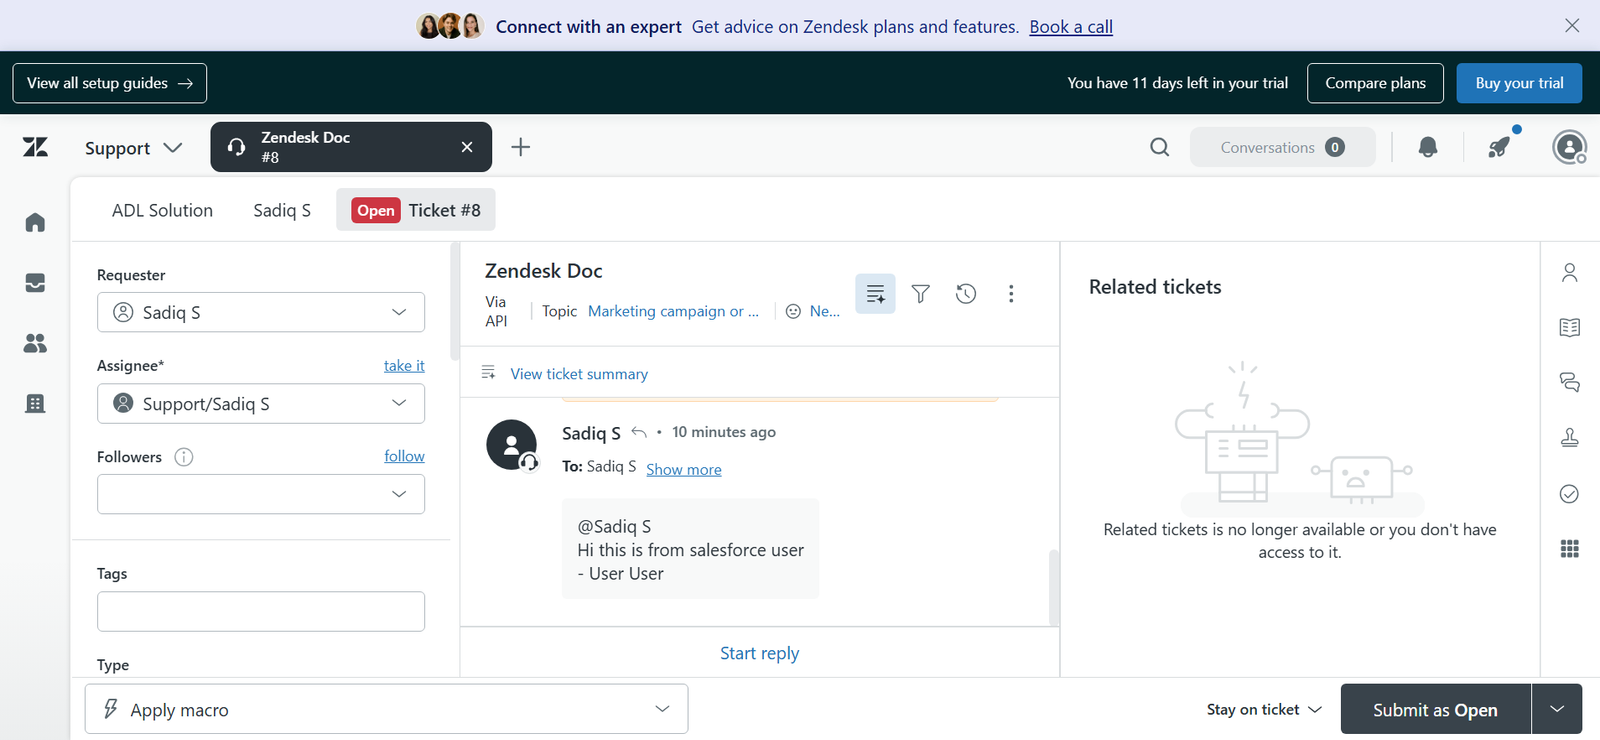Click Show more recipients link
The height and width of the screenshot is (740, 1600).
coord(684,469)
